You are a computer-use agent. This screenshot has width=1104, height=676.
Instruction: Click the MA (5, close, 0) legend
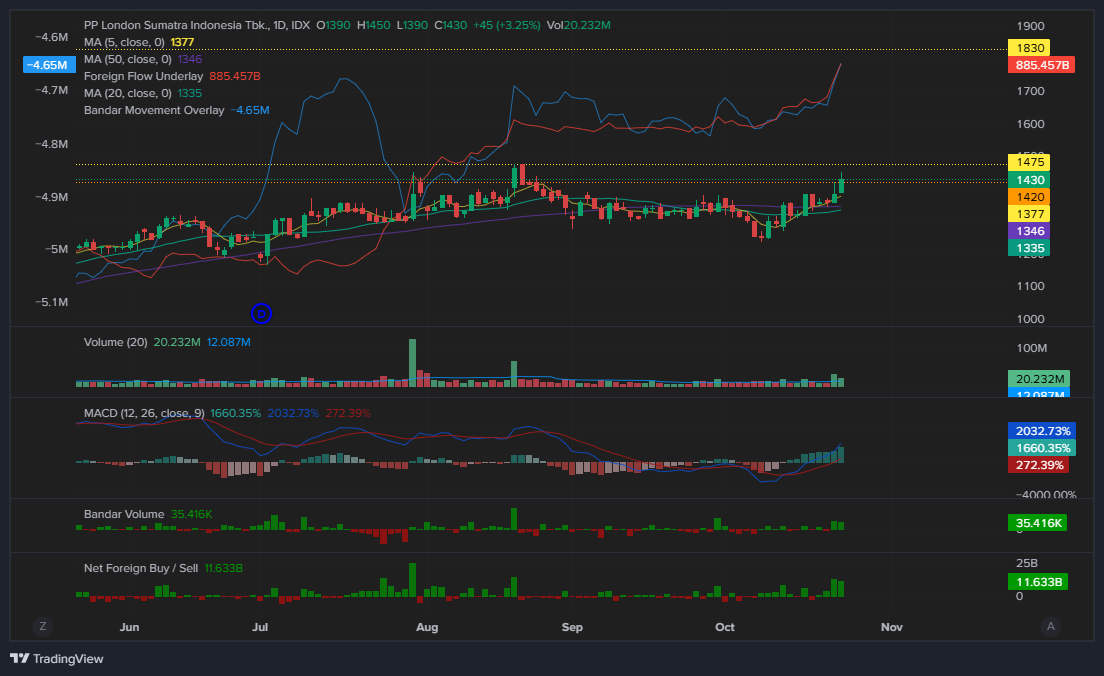124,42
